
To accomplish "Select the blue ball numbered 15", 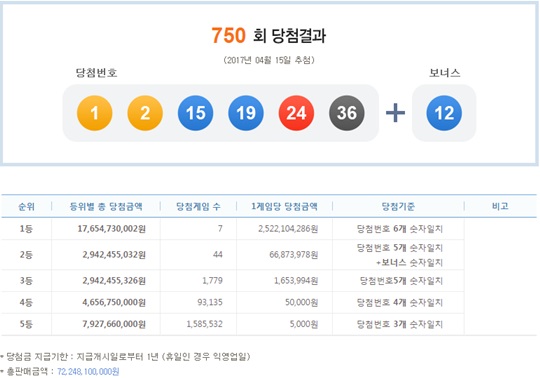I will (196, 113).
